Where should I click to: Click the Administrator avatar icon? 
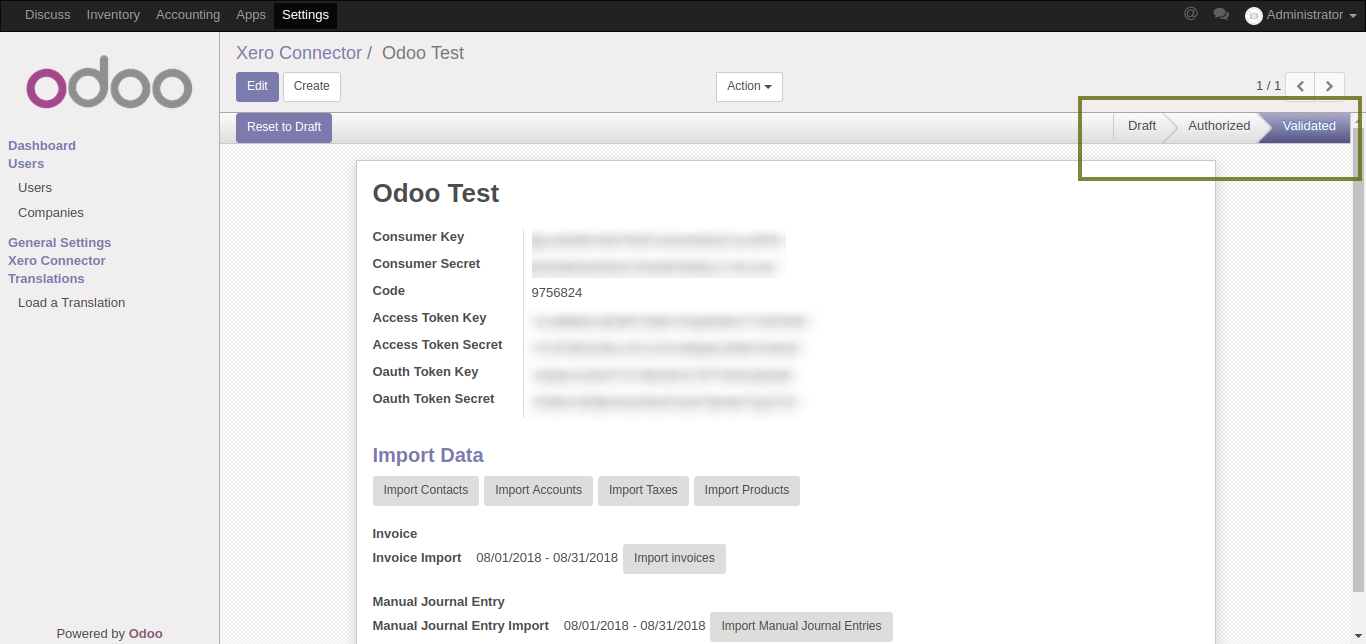(1253, 16)
